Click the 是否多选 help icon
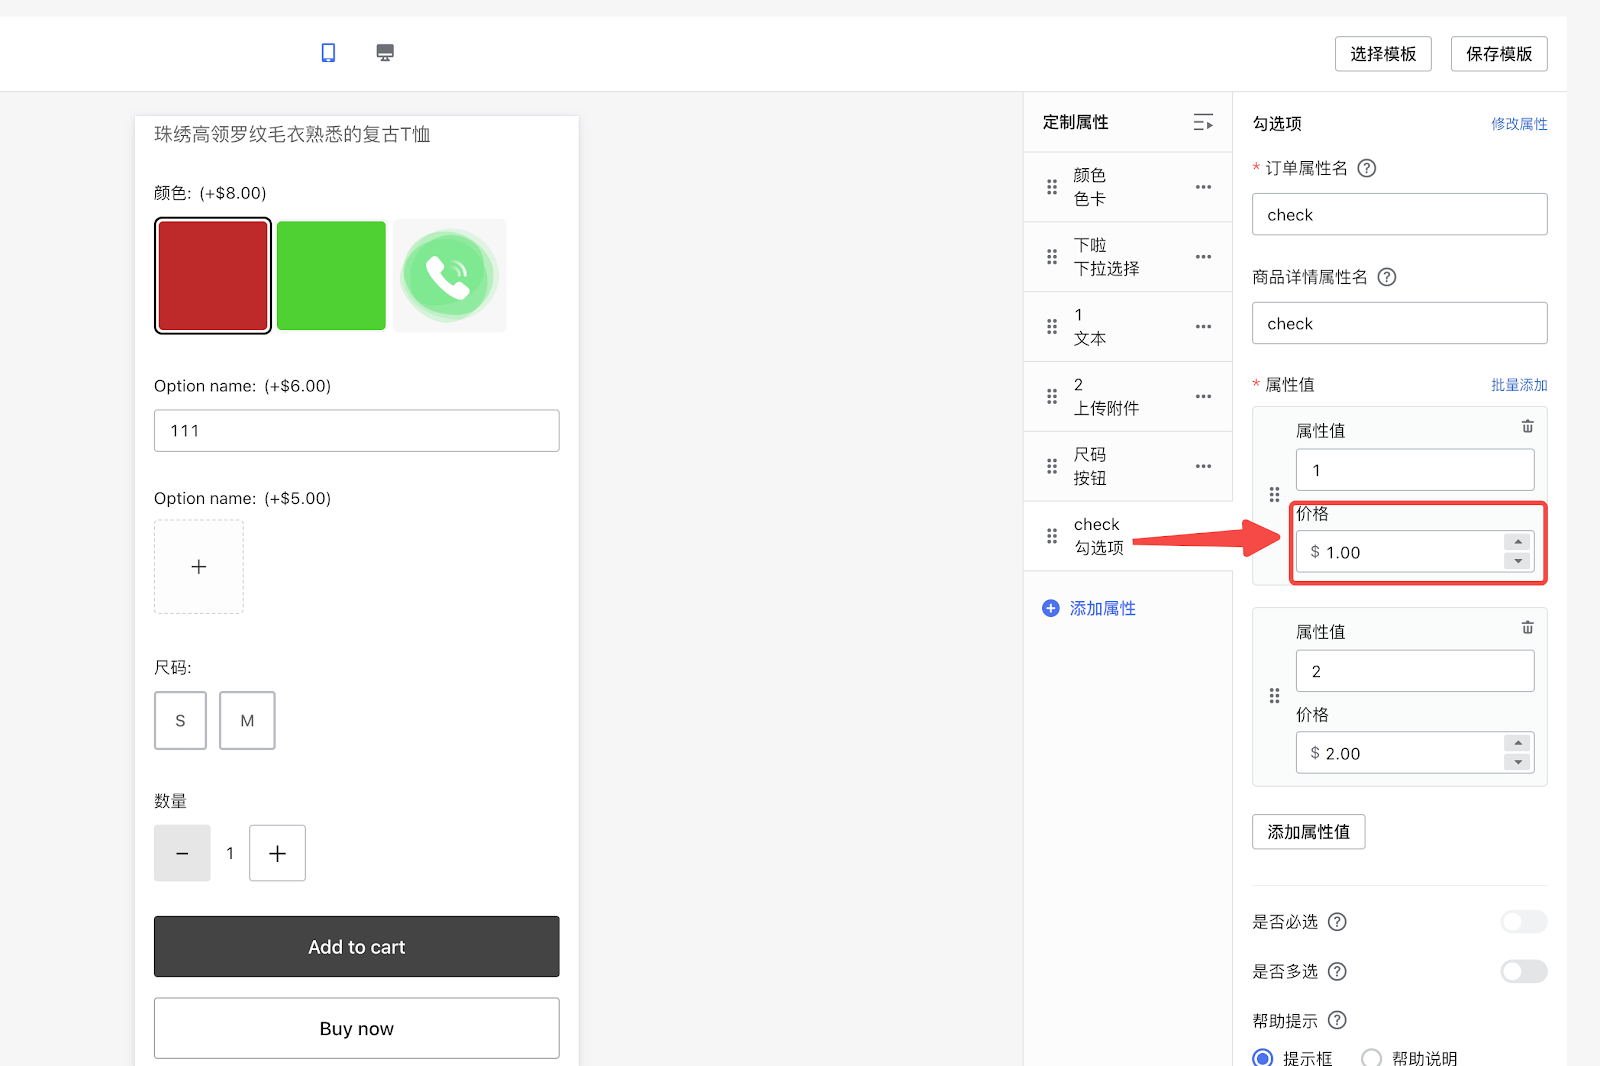The image size is (1600, 1066). (x=1337, y=972)
